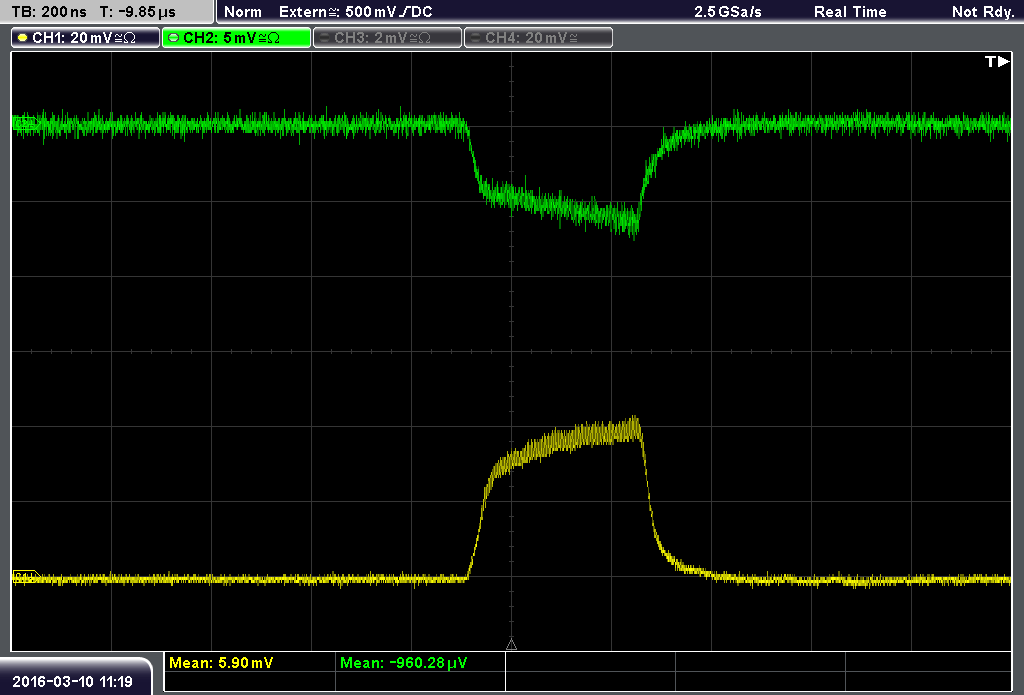Click the TB: 200 ns timebase readout
1024x695 pixels.
49,12
